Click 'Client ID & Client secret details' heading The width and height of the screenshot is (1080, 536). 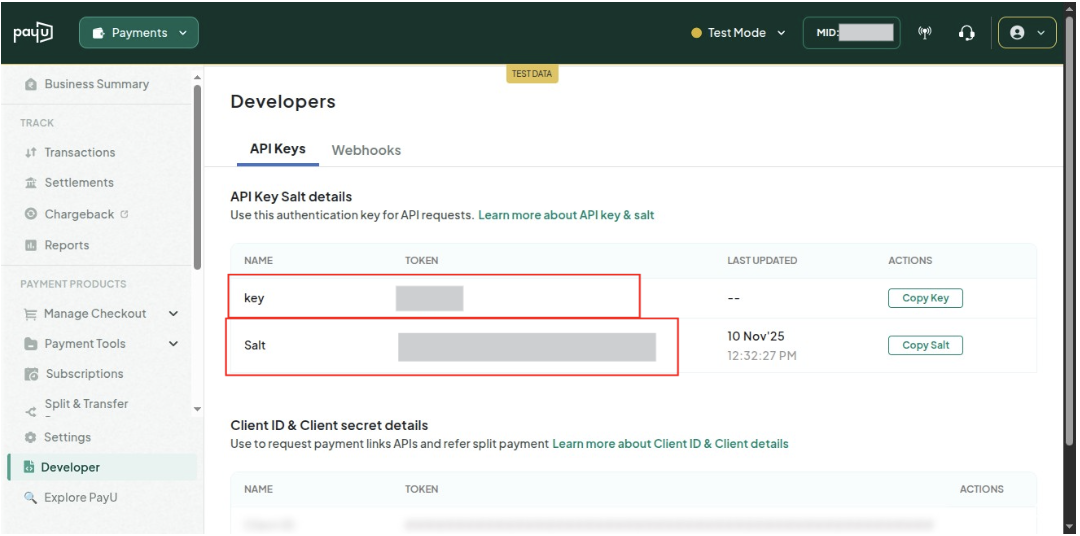click(x=329, y=425)
